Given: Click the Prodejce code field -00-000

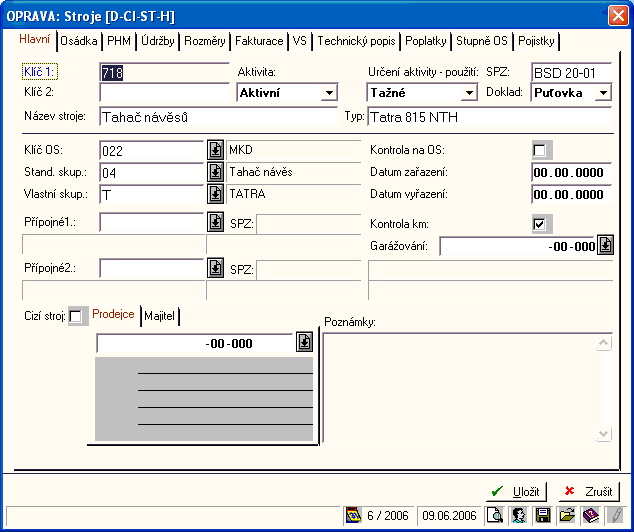Looking at the screenshot, I should tap(195, 343).
